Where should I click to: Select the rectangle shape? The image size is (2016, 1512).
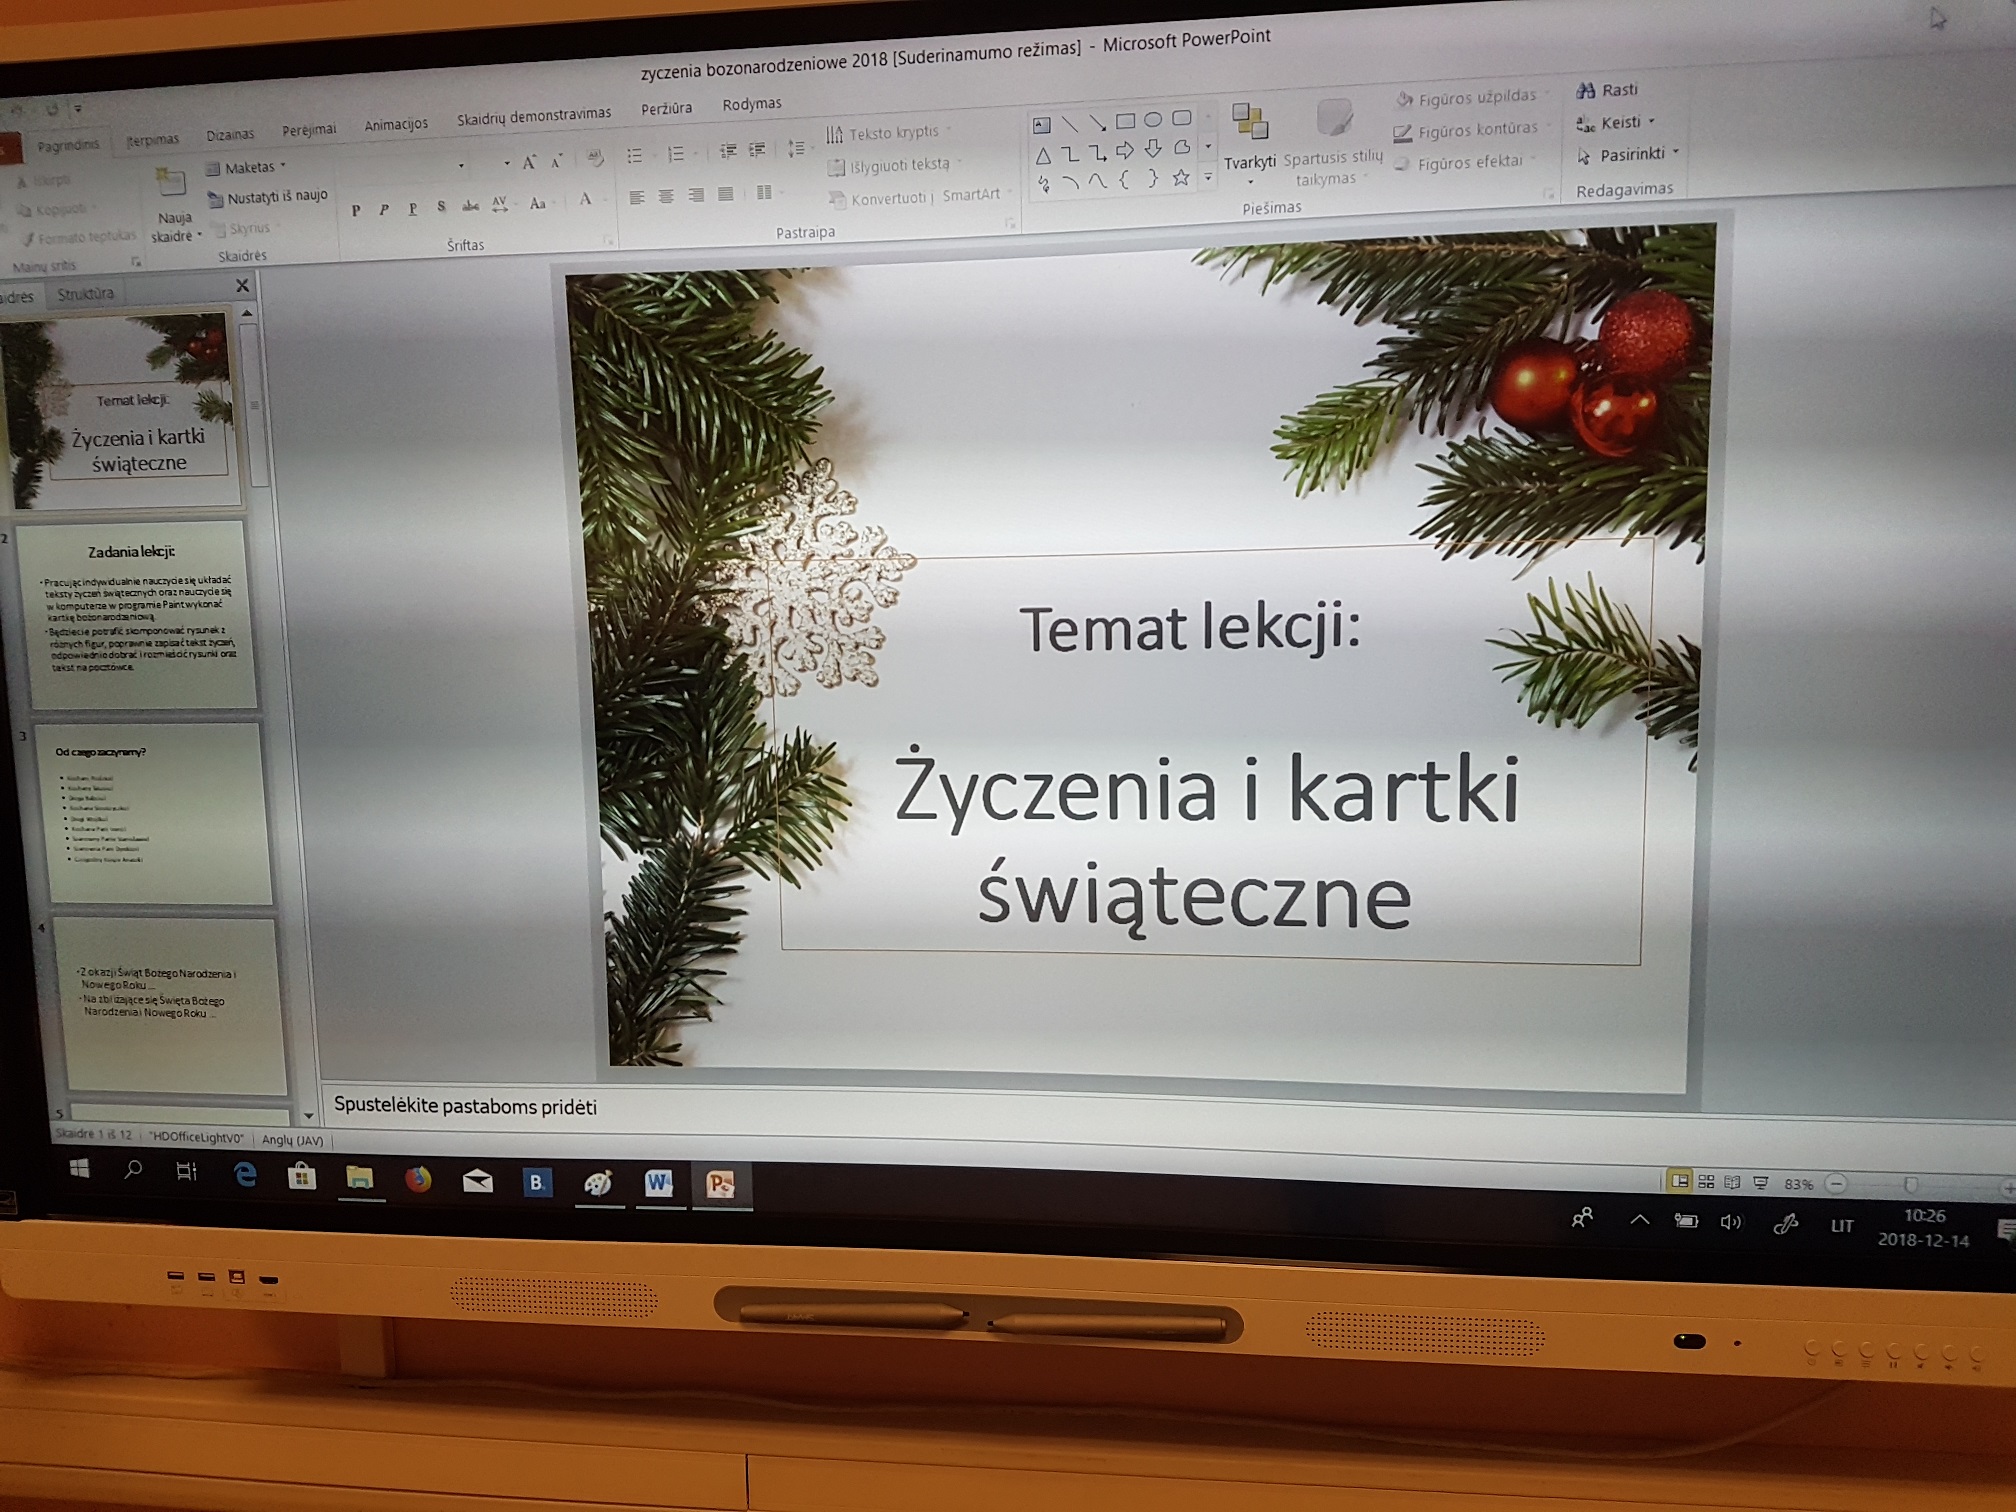[1125, 121]
